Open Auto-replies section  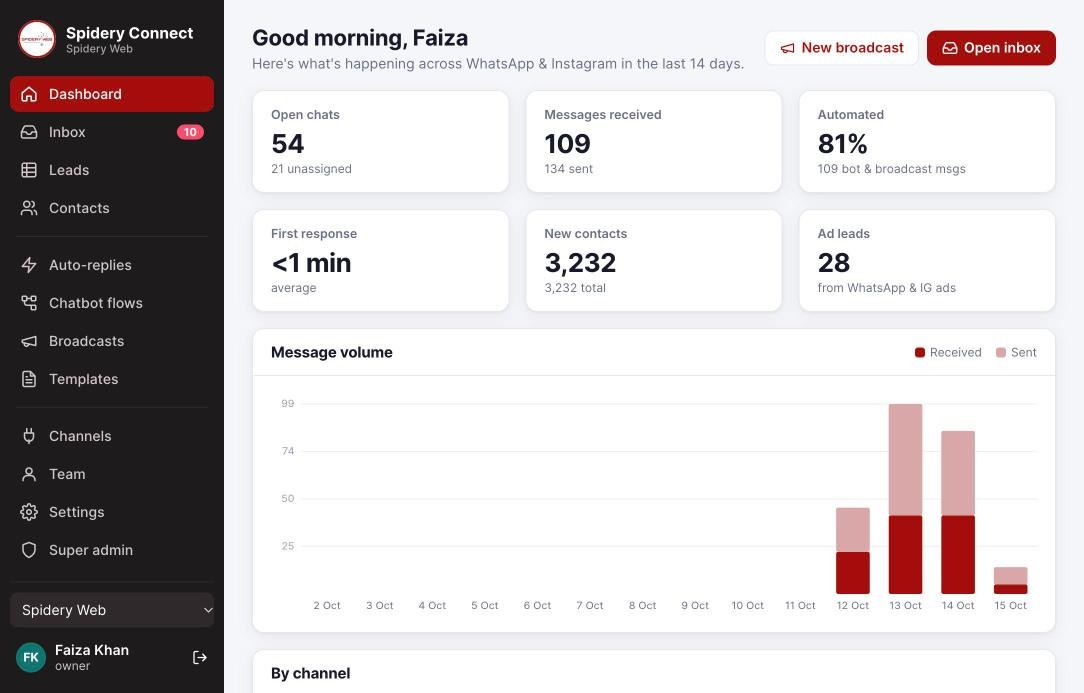coord(112,265)
